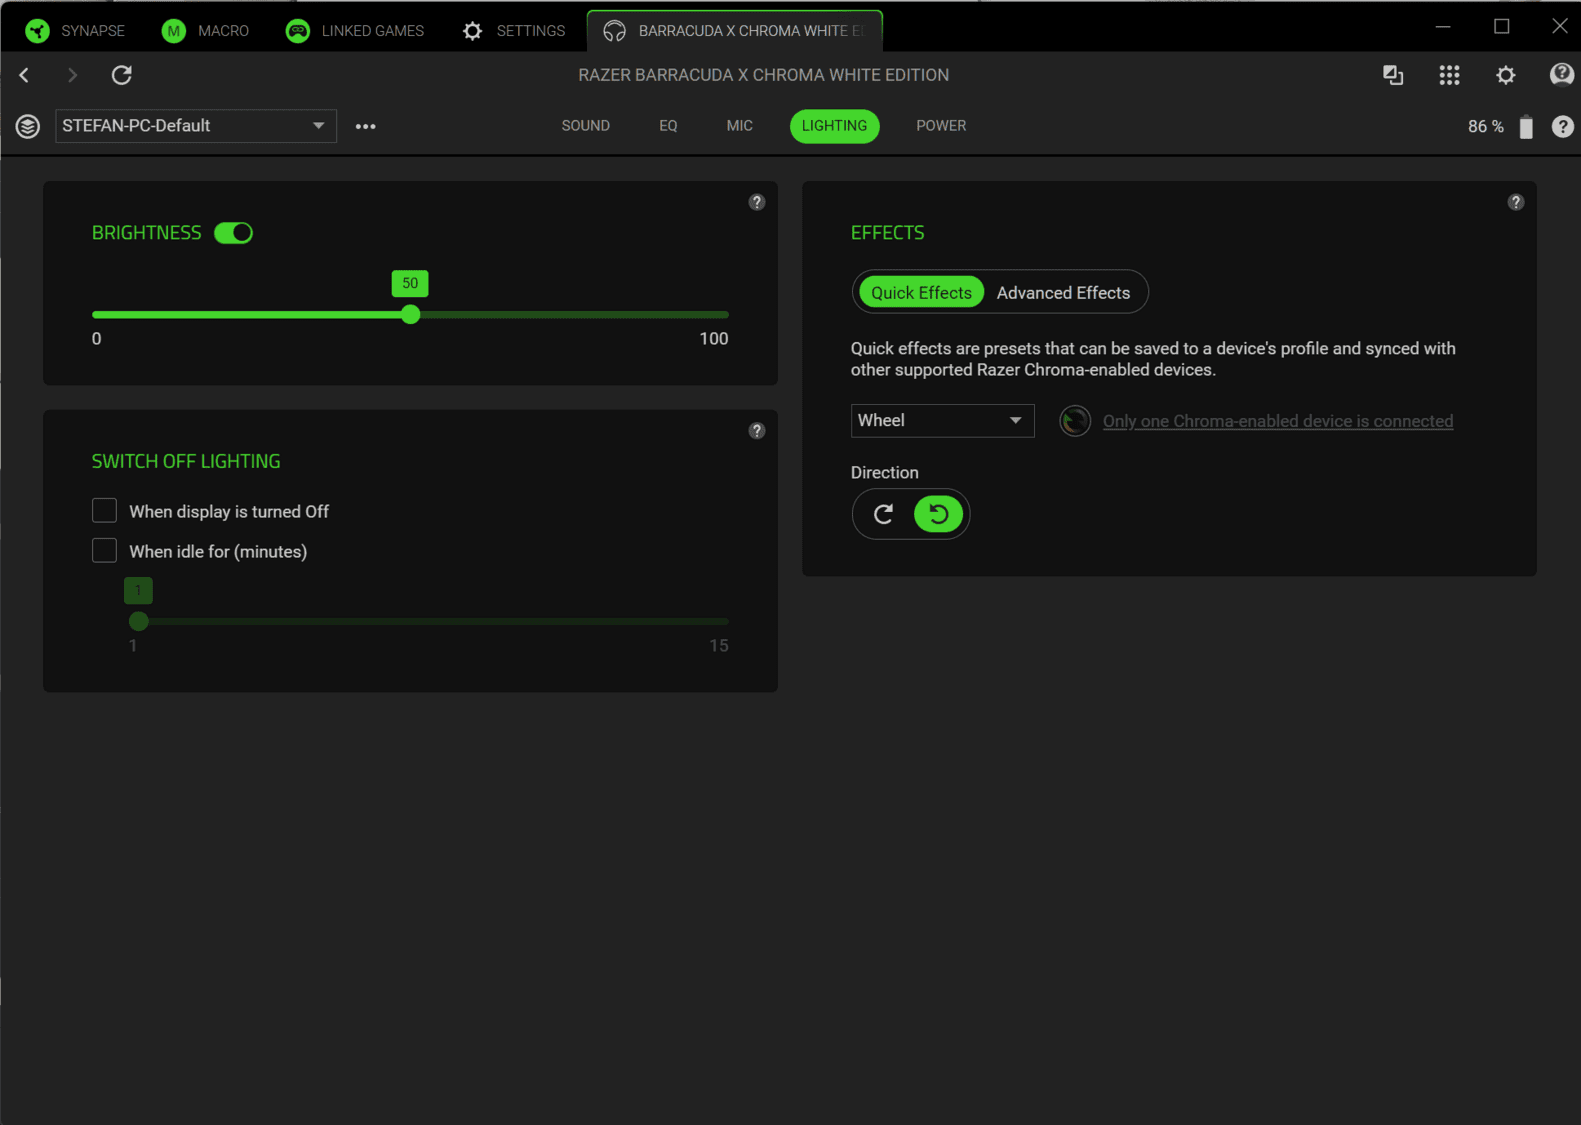1581x1125 pixels.
Task: Select Quick Effects
Action: 921,293
